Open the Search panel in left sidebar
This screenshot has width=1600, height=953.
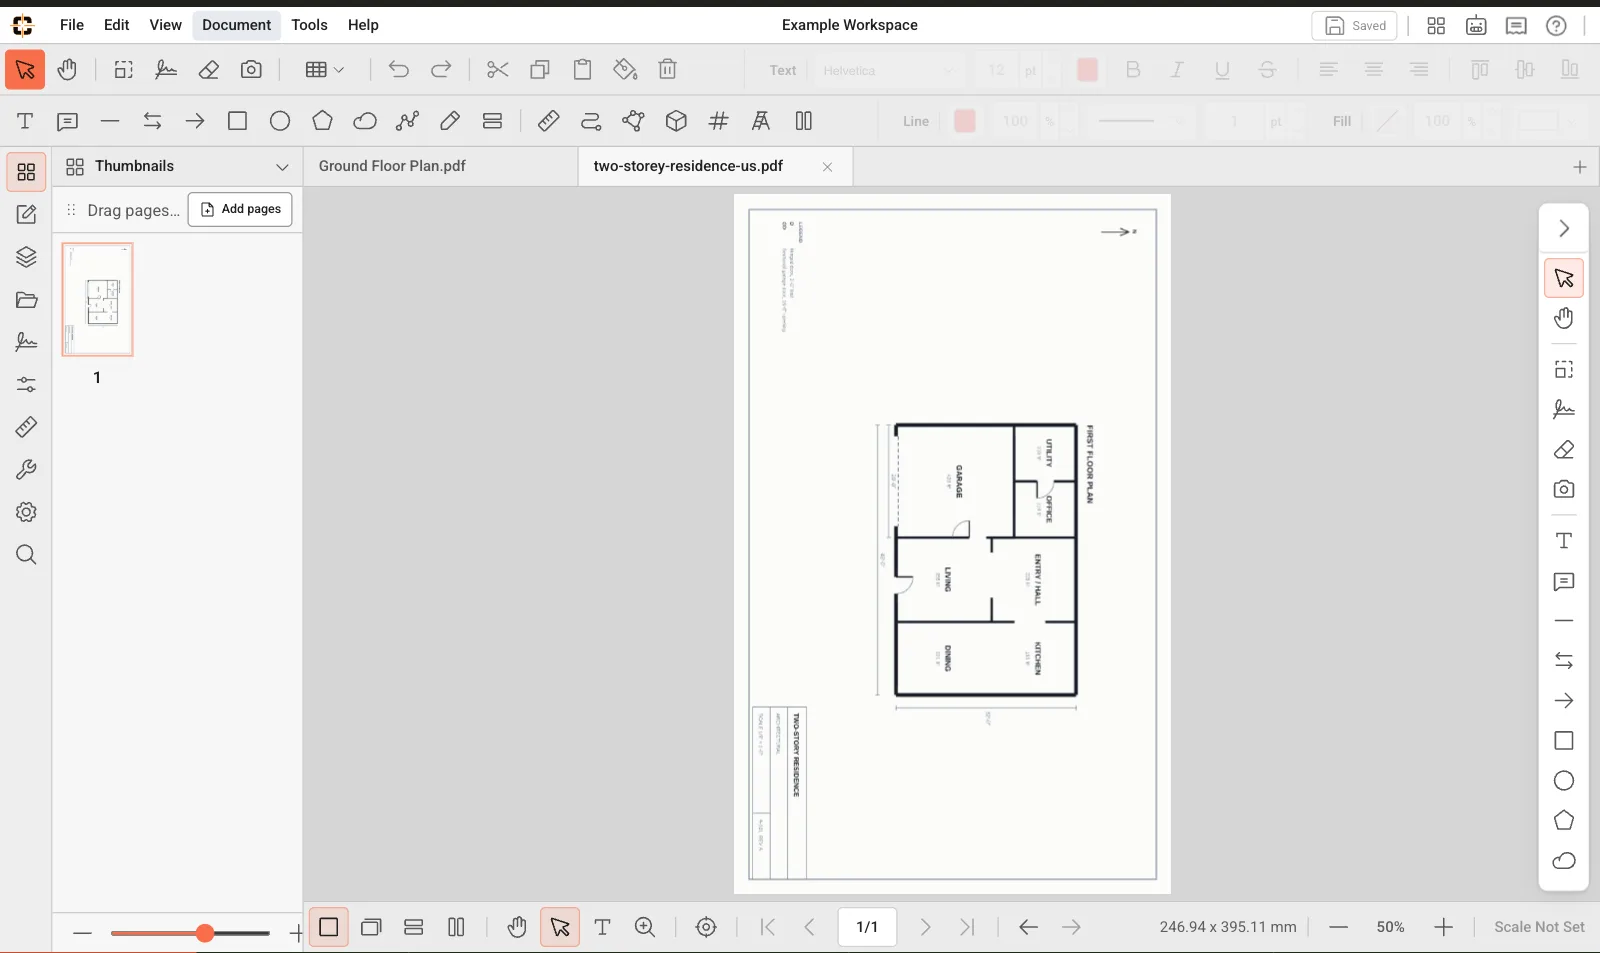coord(26,555)
